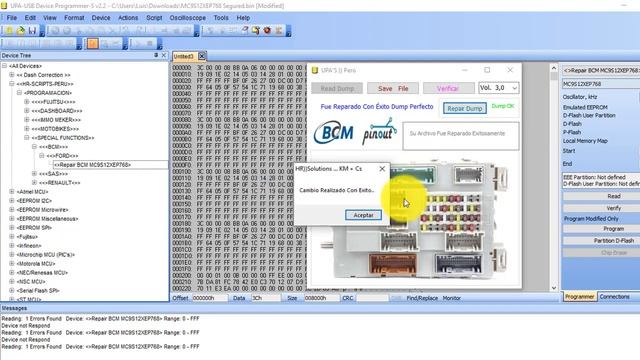Open the Tools menu
Image resolution: width=640 pixels, height=360 pixels.
point(221,18)
